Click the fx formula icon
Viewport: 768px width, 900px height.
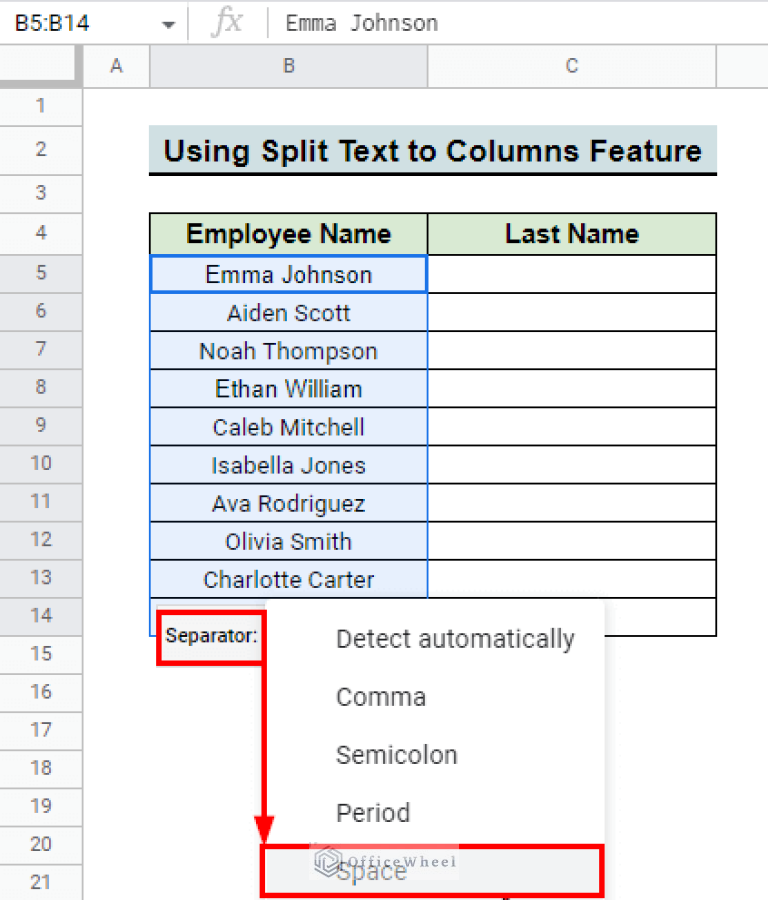click(227, 23)
